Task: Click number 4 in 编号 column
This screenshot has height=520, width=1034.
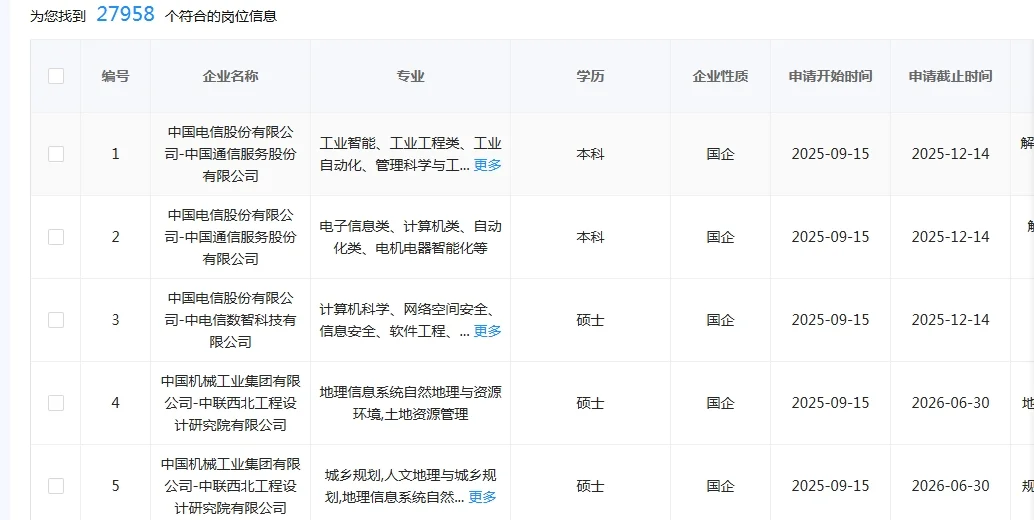Action: 115,403
